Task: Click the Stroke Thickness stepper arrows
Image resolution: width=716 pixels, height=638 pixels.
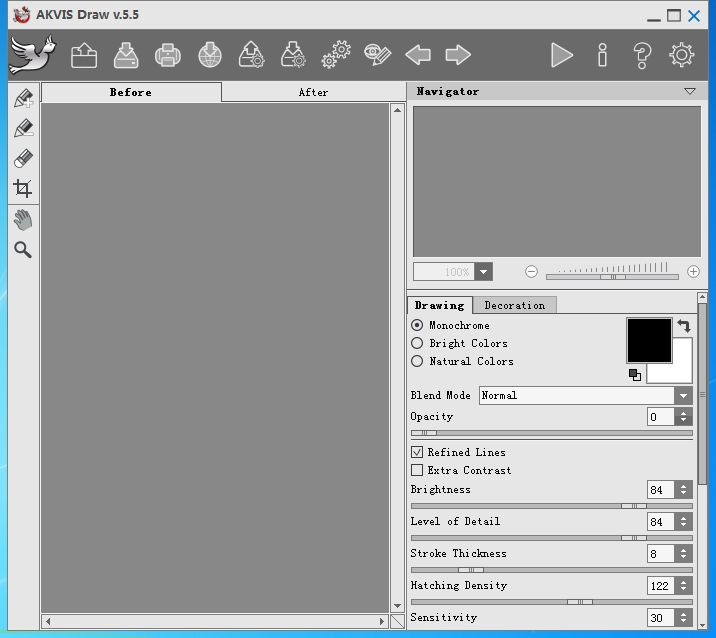Action: click(x=683, y=554)
